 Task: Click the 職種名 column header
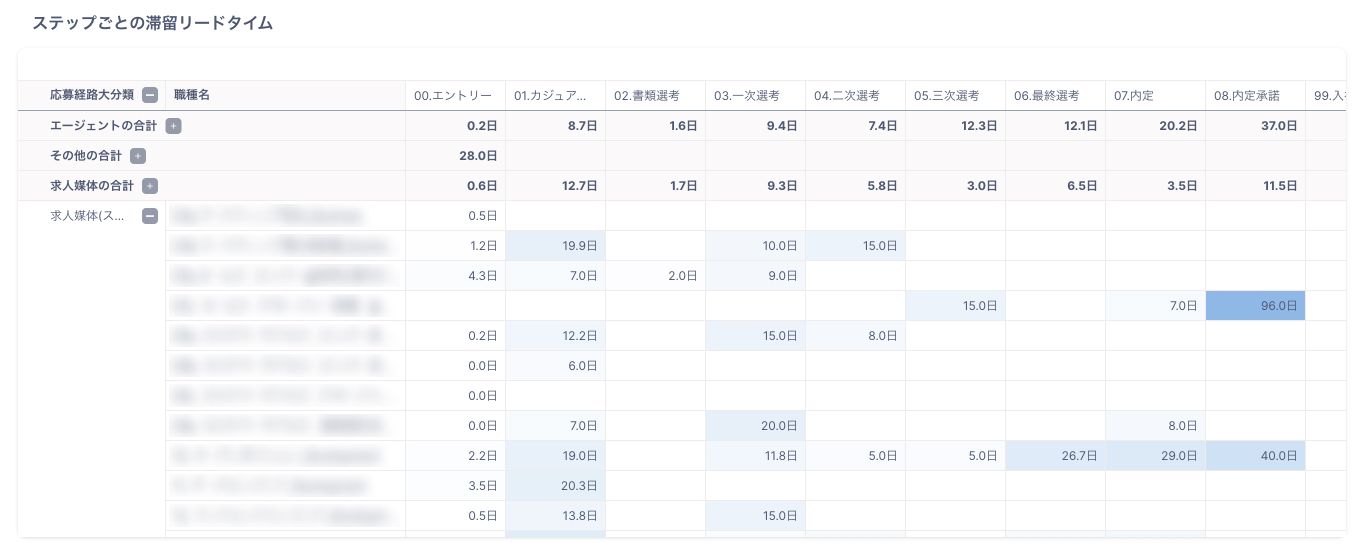(191, 96)
